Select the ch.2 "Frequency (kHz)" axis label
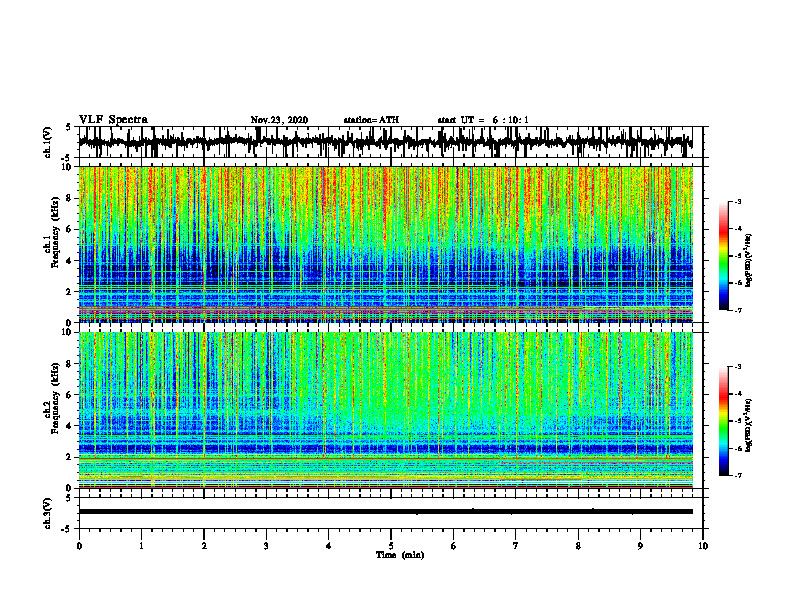This screenshot has height=612, width=792. [x=56, y=396]
